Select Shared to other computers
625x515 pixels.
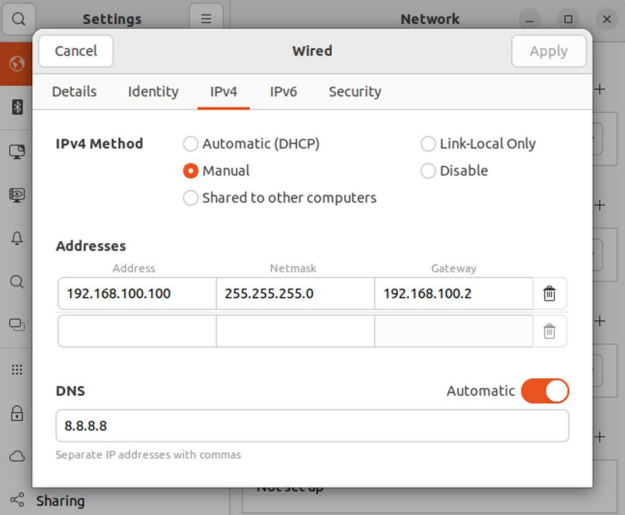point(191,198)
